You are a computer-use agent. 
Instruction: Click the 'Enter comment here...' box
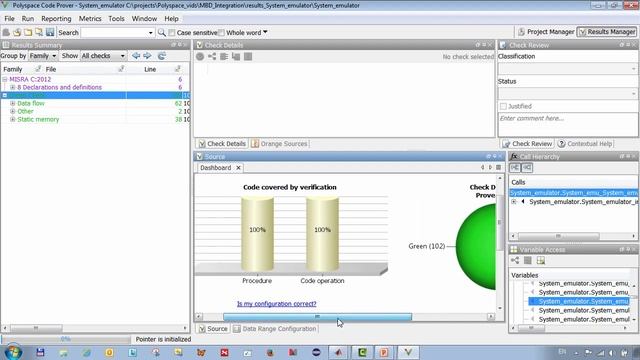(x=567, y=125)
